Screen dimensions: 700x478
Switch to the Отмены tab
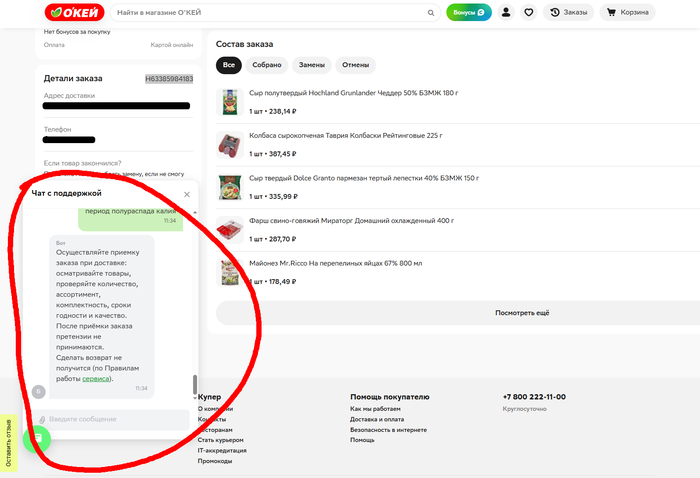coord(356,65)
